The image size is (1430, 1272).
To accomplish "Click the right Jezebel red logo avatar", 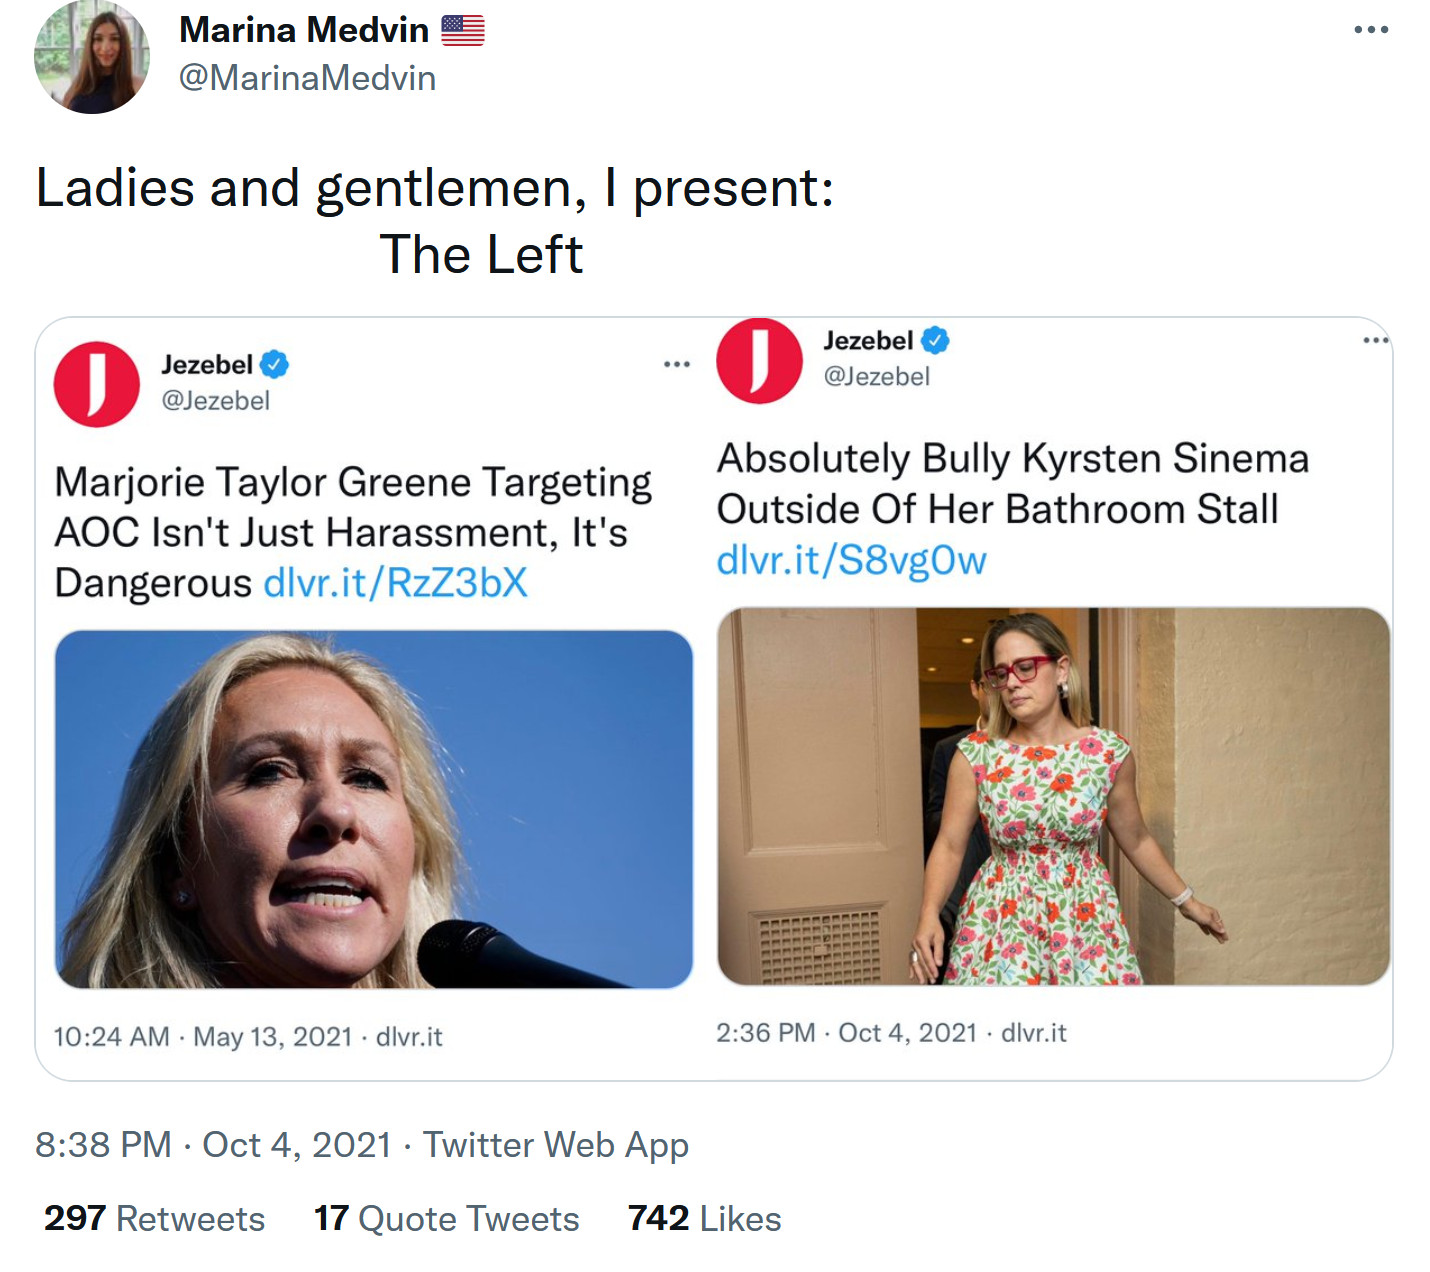I will [x=759, y=360].
